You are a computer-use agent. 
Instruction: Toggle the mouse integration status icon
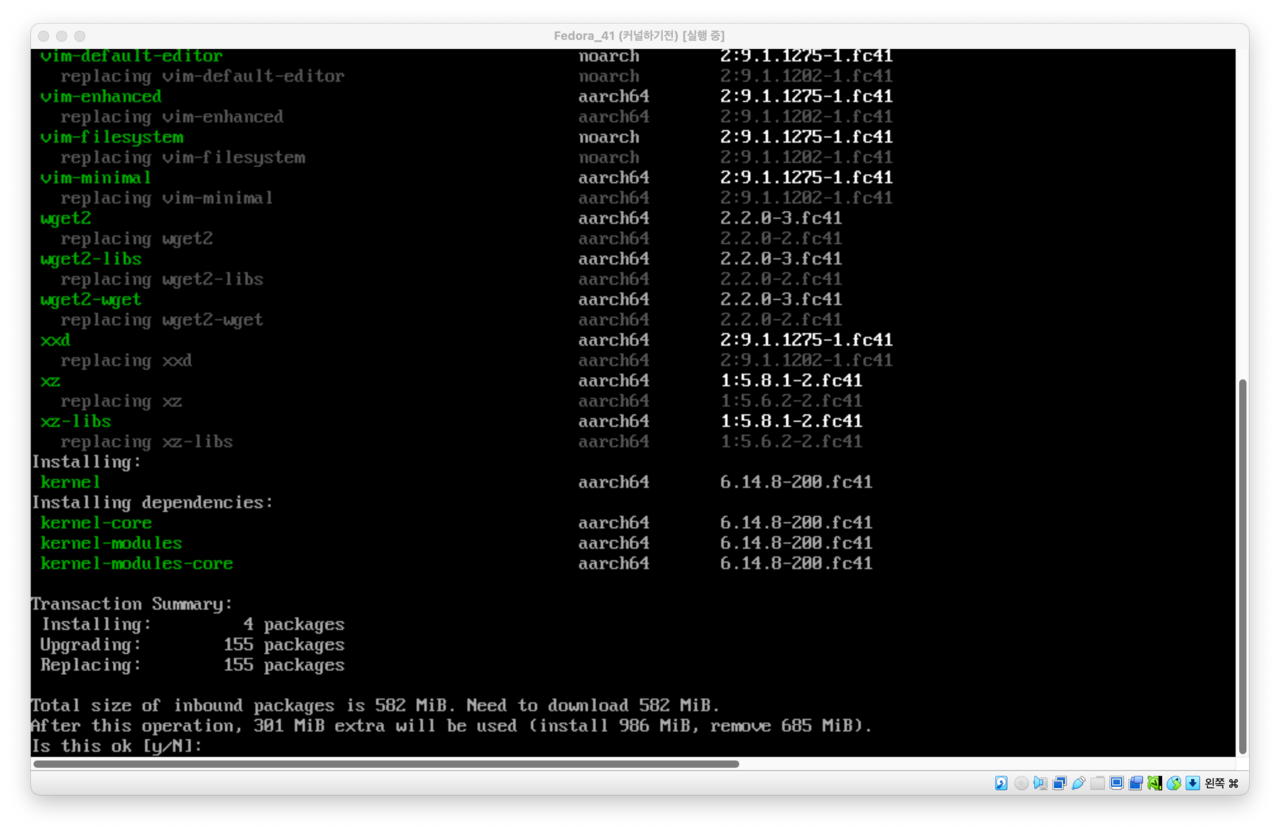coord(1173,783)
